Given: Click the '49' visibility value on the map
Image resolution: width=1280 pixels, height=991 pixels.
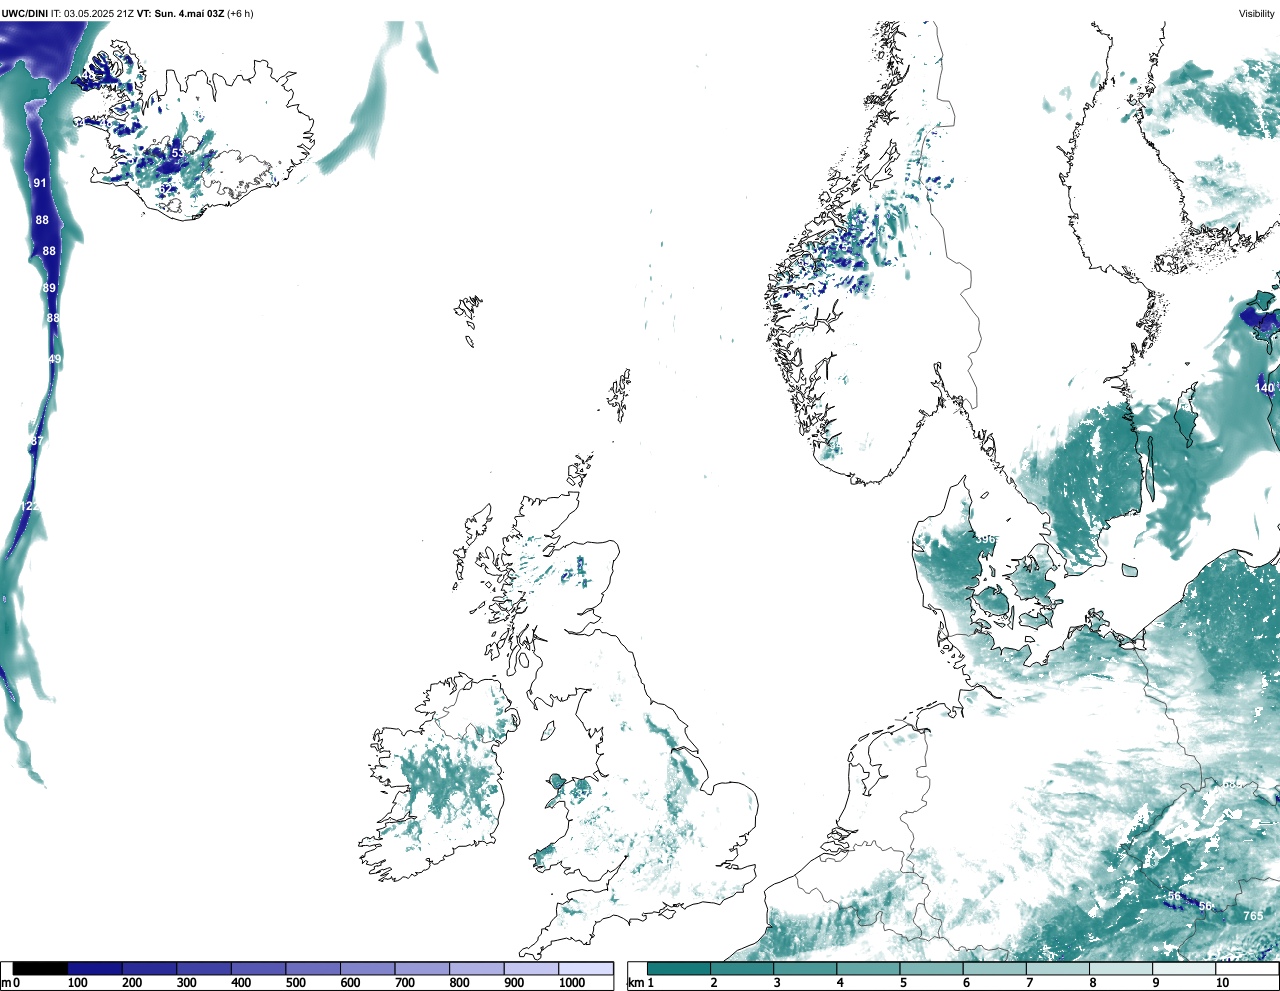Looking at the screenshot, I should tap(55, 359).
